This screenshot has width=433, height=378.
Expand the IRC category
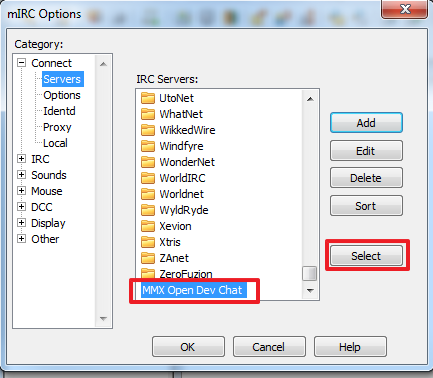(x=22, y=159)
